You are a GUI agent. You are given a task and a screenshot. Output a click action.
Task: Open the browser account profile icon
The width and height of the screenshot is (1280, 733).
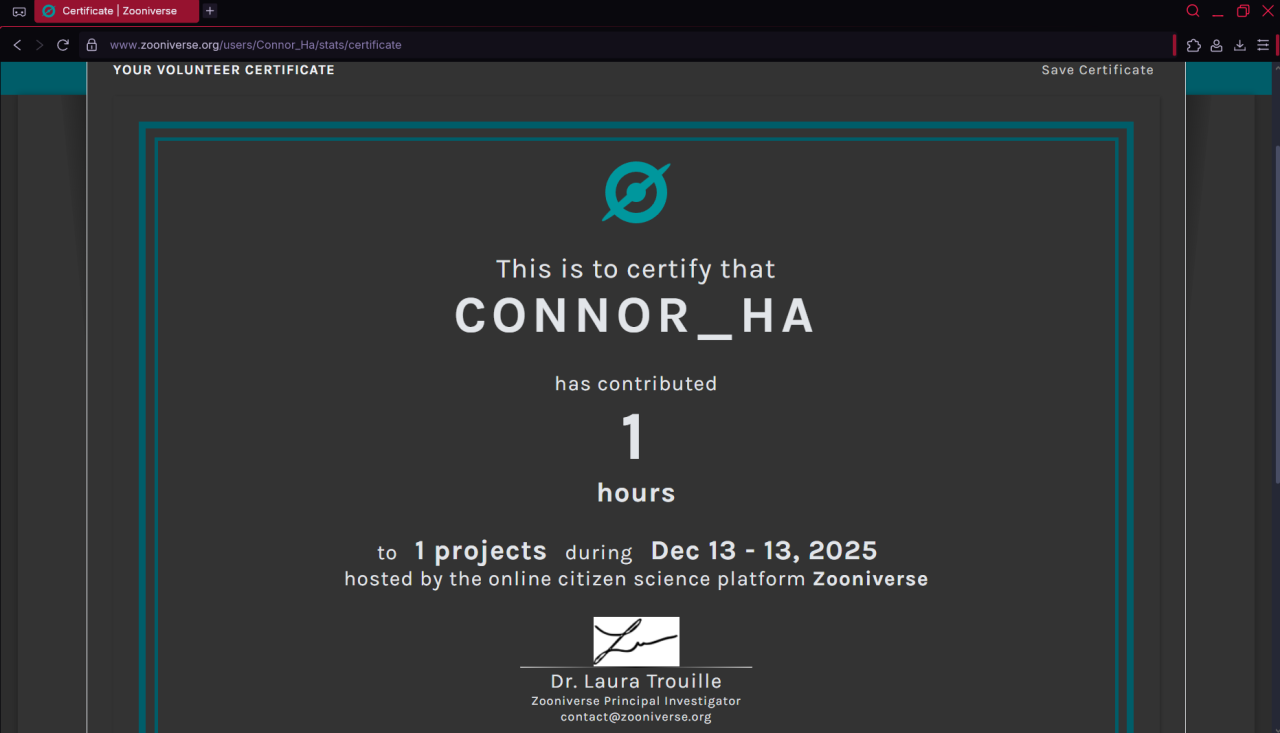coord(1217,45)
